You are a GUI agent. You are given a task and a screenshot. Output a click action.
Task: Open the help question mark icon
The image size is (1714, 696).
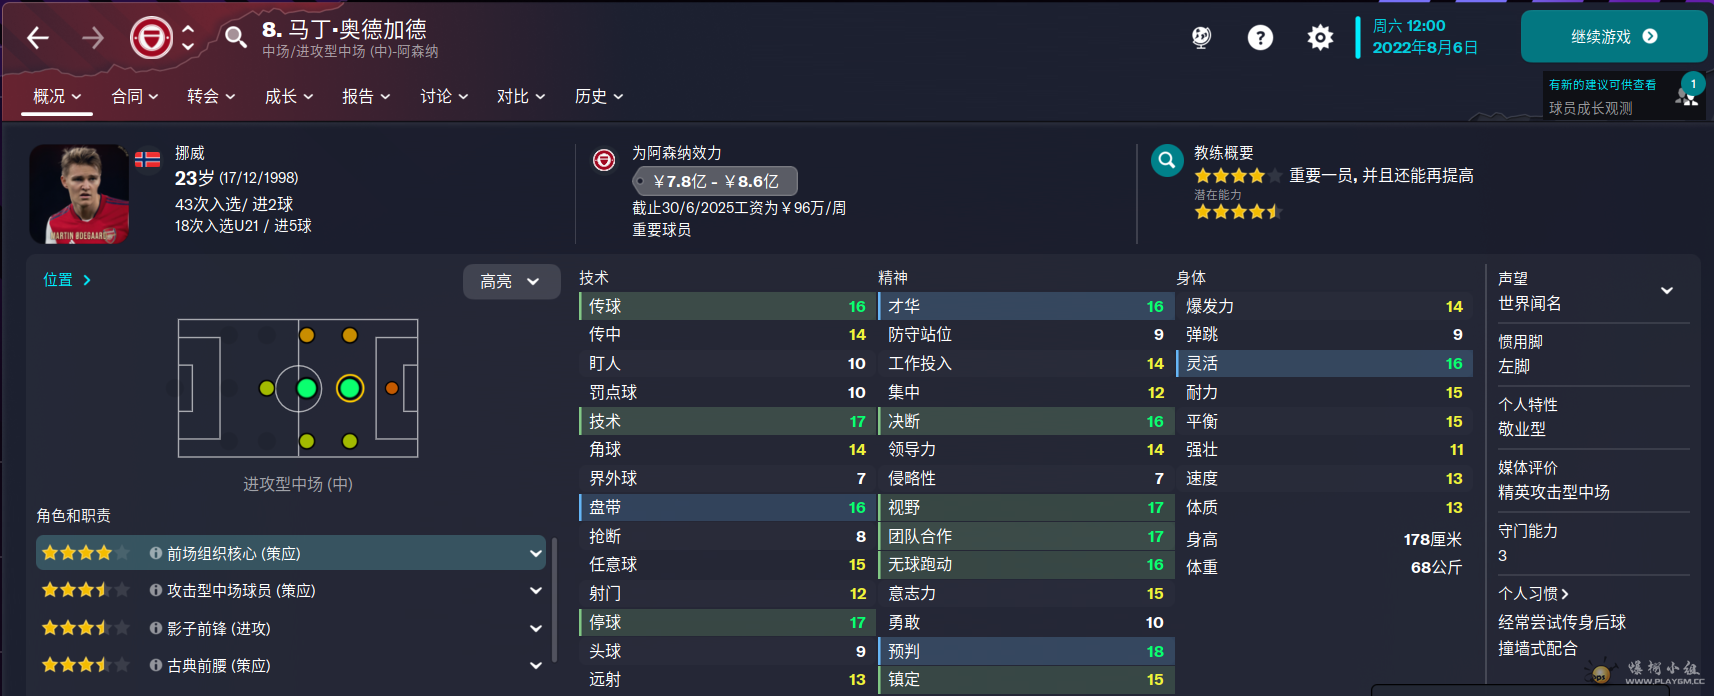pyautogui.click(x=1260, y=38)
